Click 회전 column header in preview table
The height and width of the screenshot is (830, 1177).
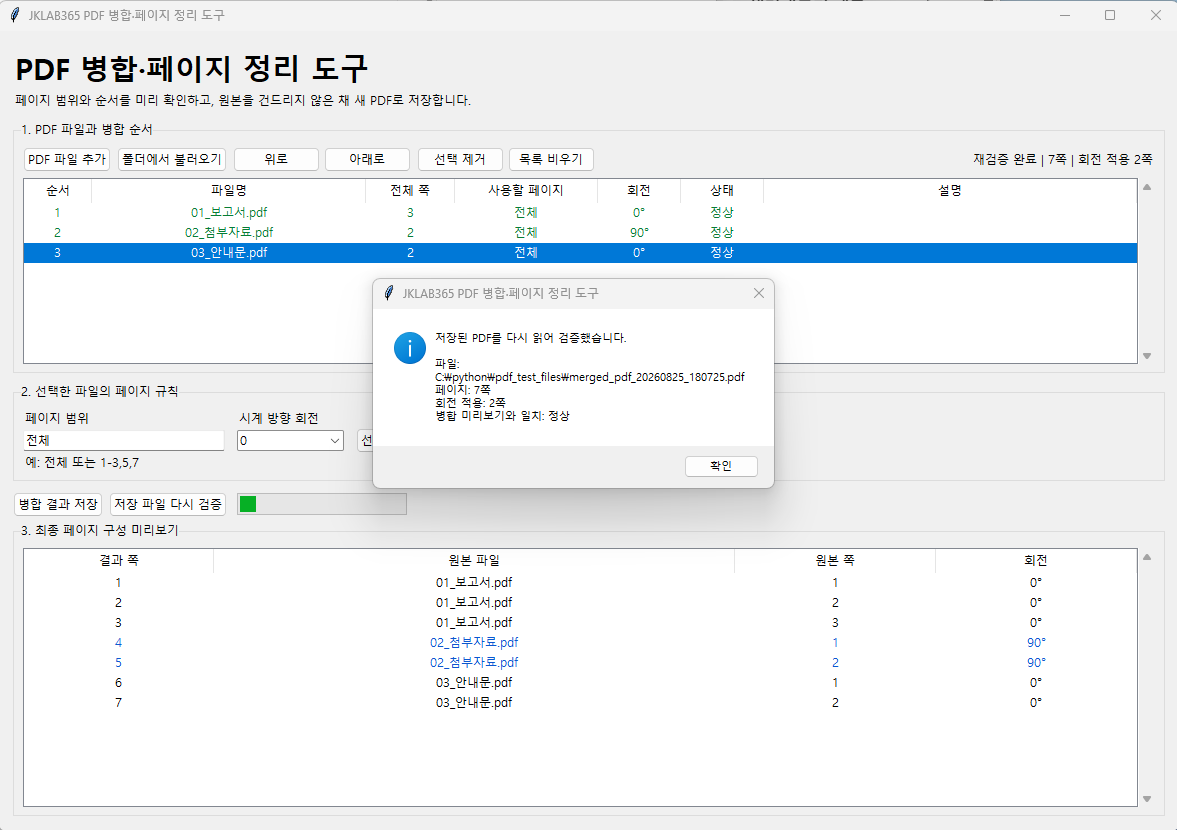click(x=1036, y=561)
